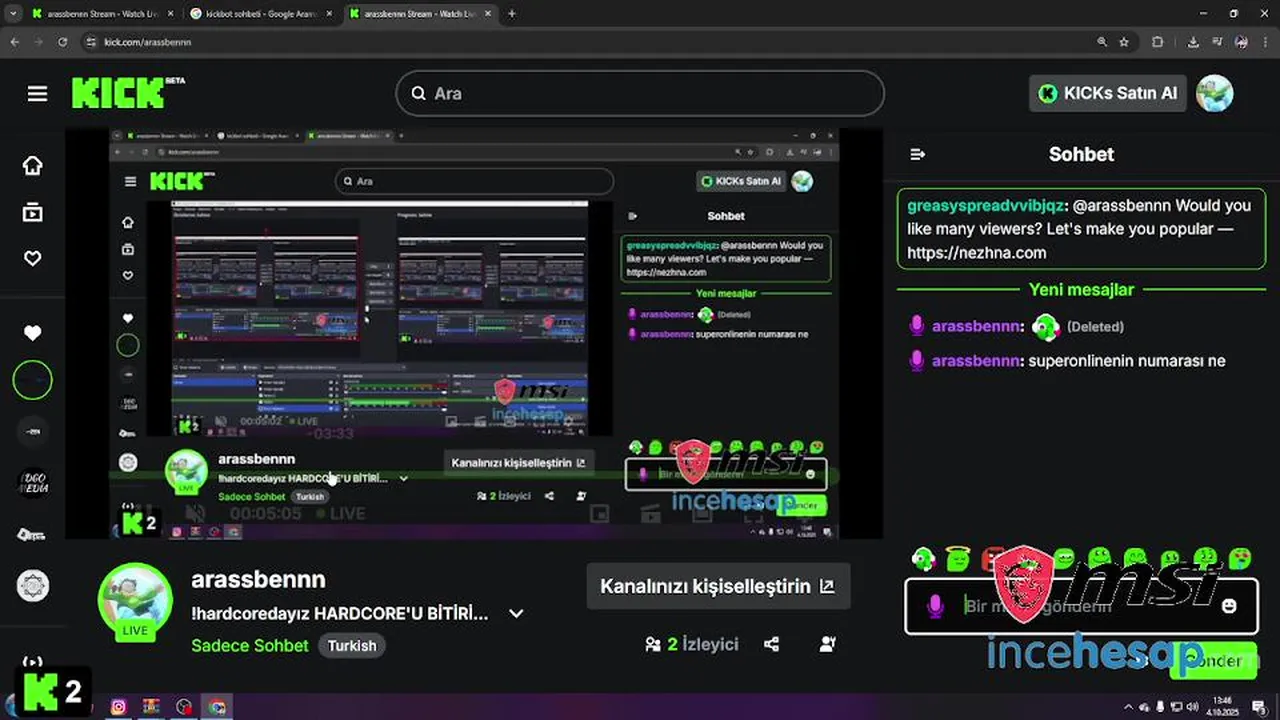The width and height of the screenshot is (1280, 720).
Task: Open Instagram from the Windows taskbar
Action: [x=118, y=707]
